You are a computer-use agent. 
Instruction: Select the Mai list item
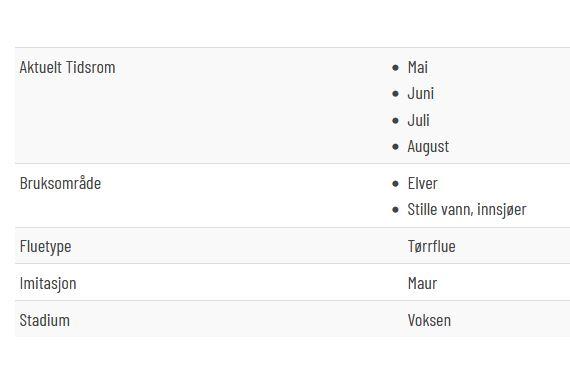417,67
